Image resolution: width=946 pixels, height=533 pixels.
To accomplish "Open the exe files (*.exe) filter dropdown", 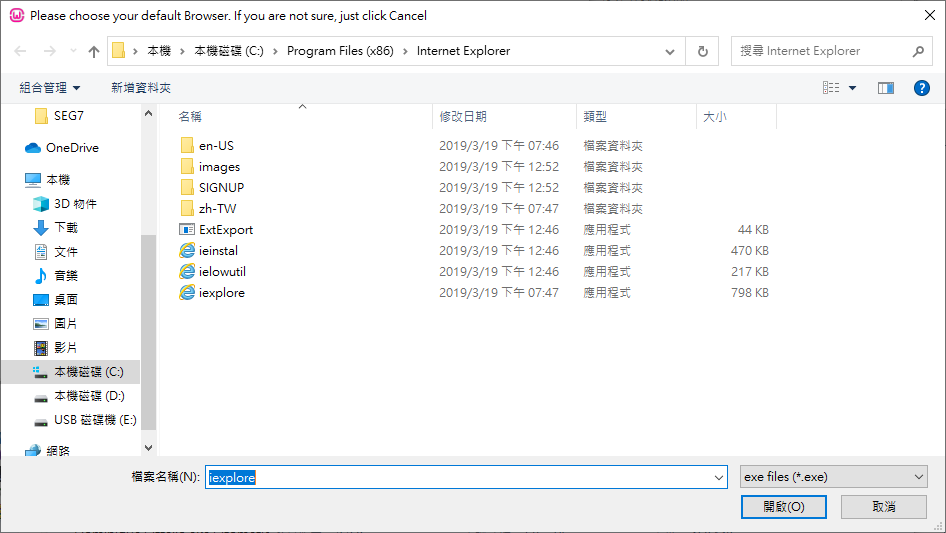I will [x=834, y=477].
